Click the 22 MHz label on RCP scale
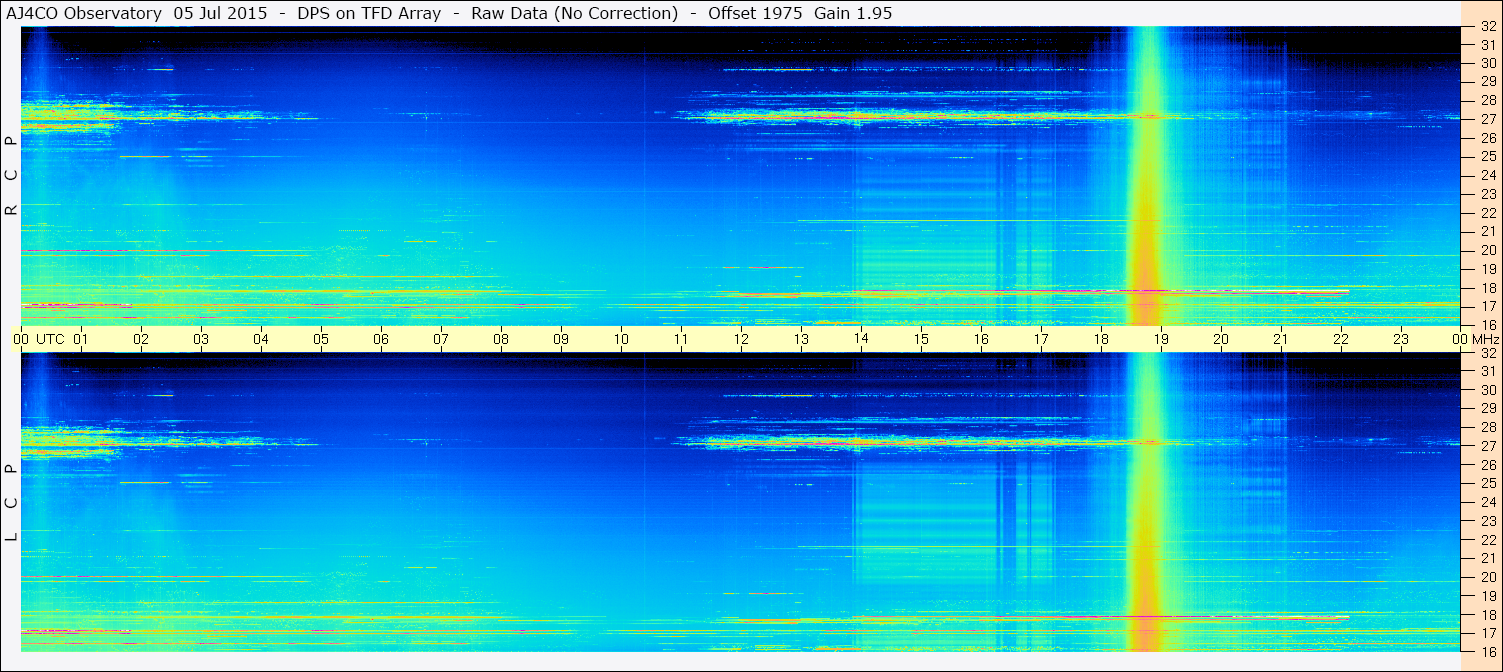1503x672 pixels. click(x=1487, y=213)
